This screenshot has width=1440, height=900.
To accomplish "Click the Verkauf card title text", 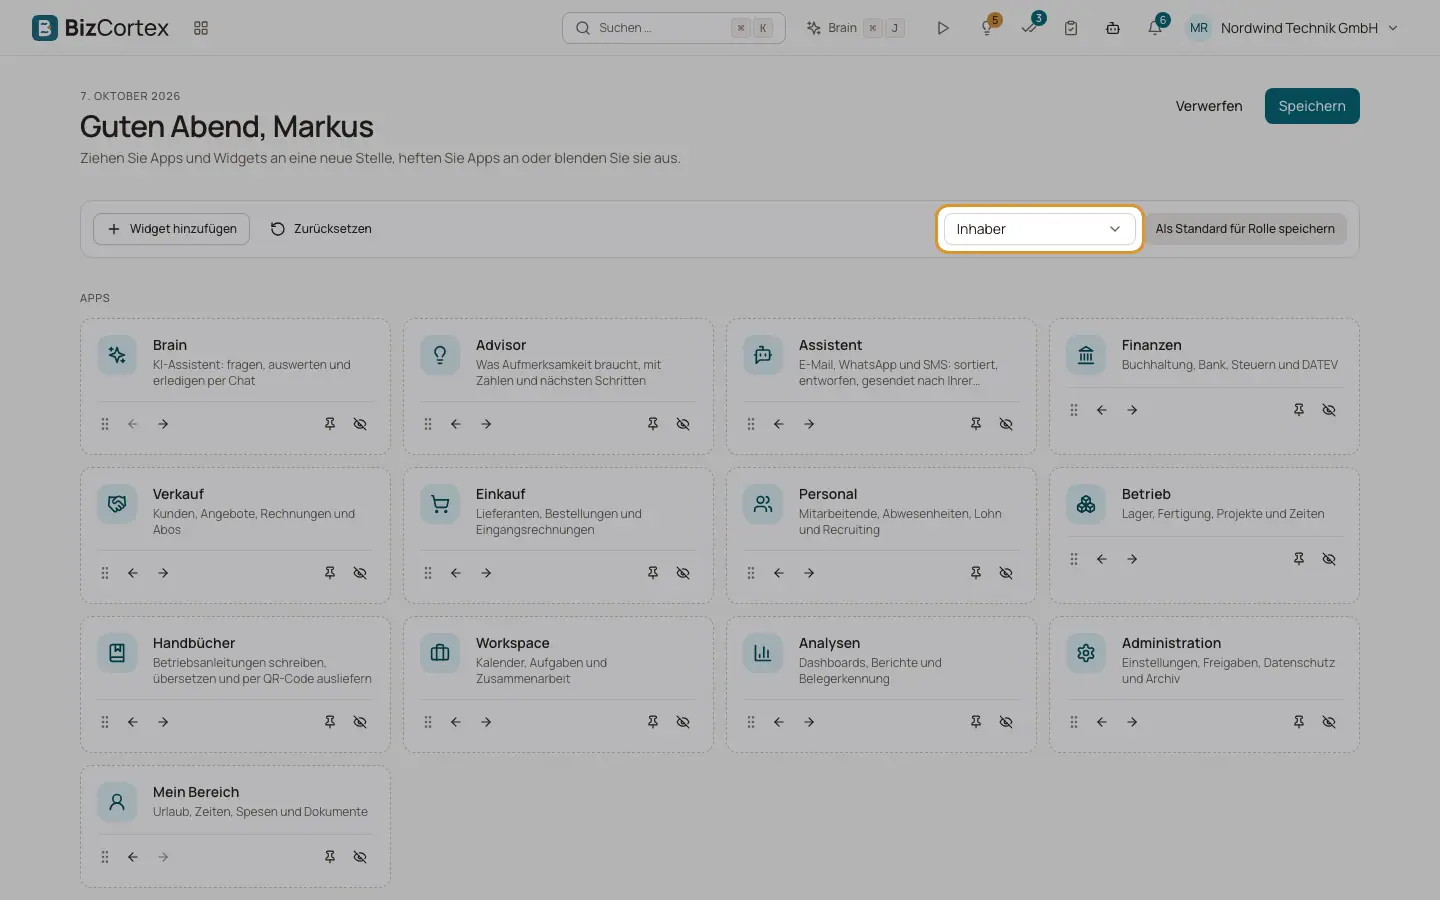I will (178, 494).
